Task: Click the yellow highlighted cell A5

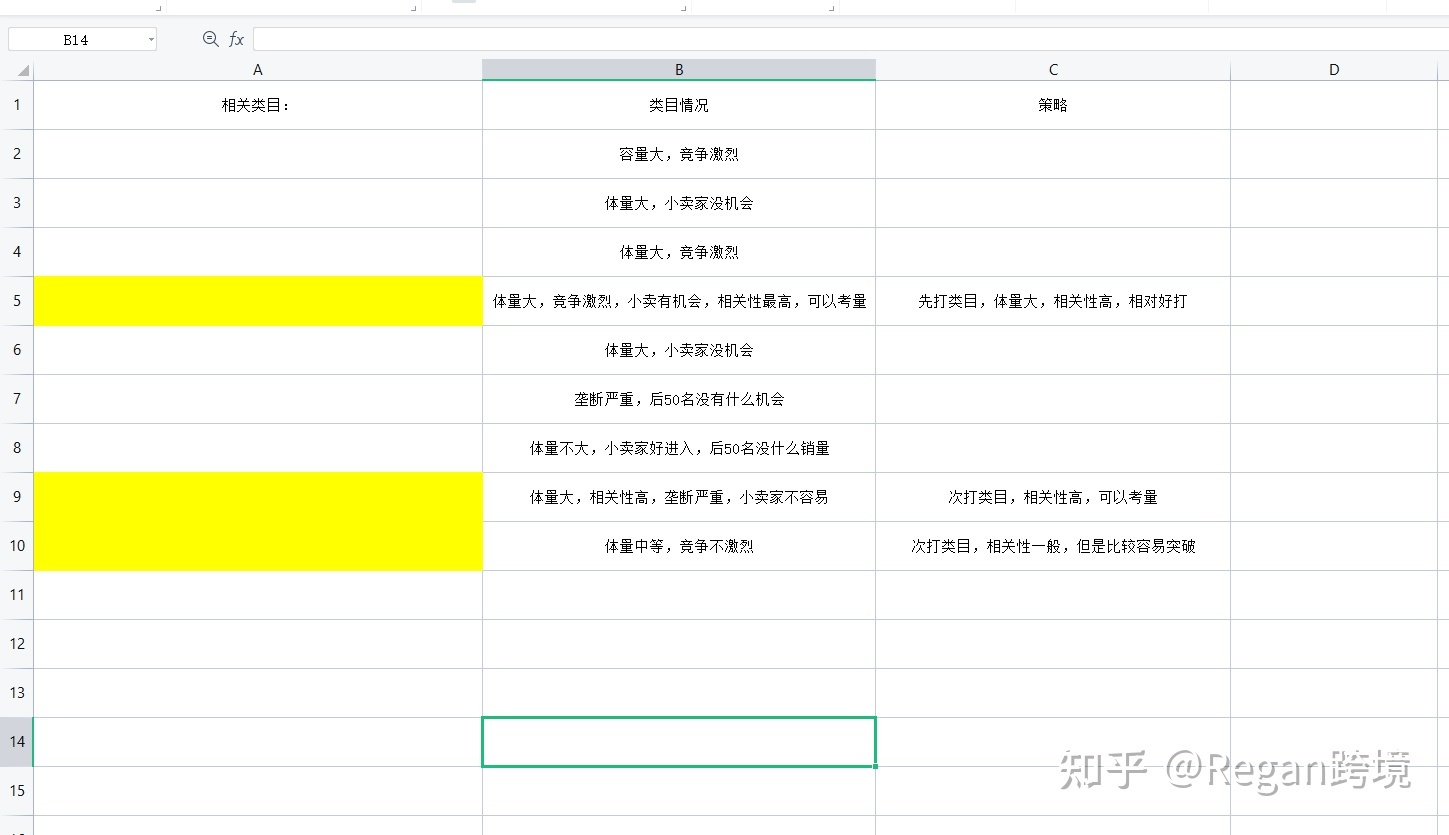Action: (x=257, y=300)
